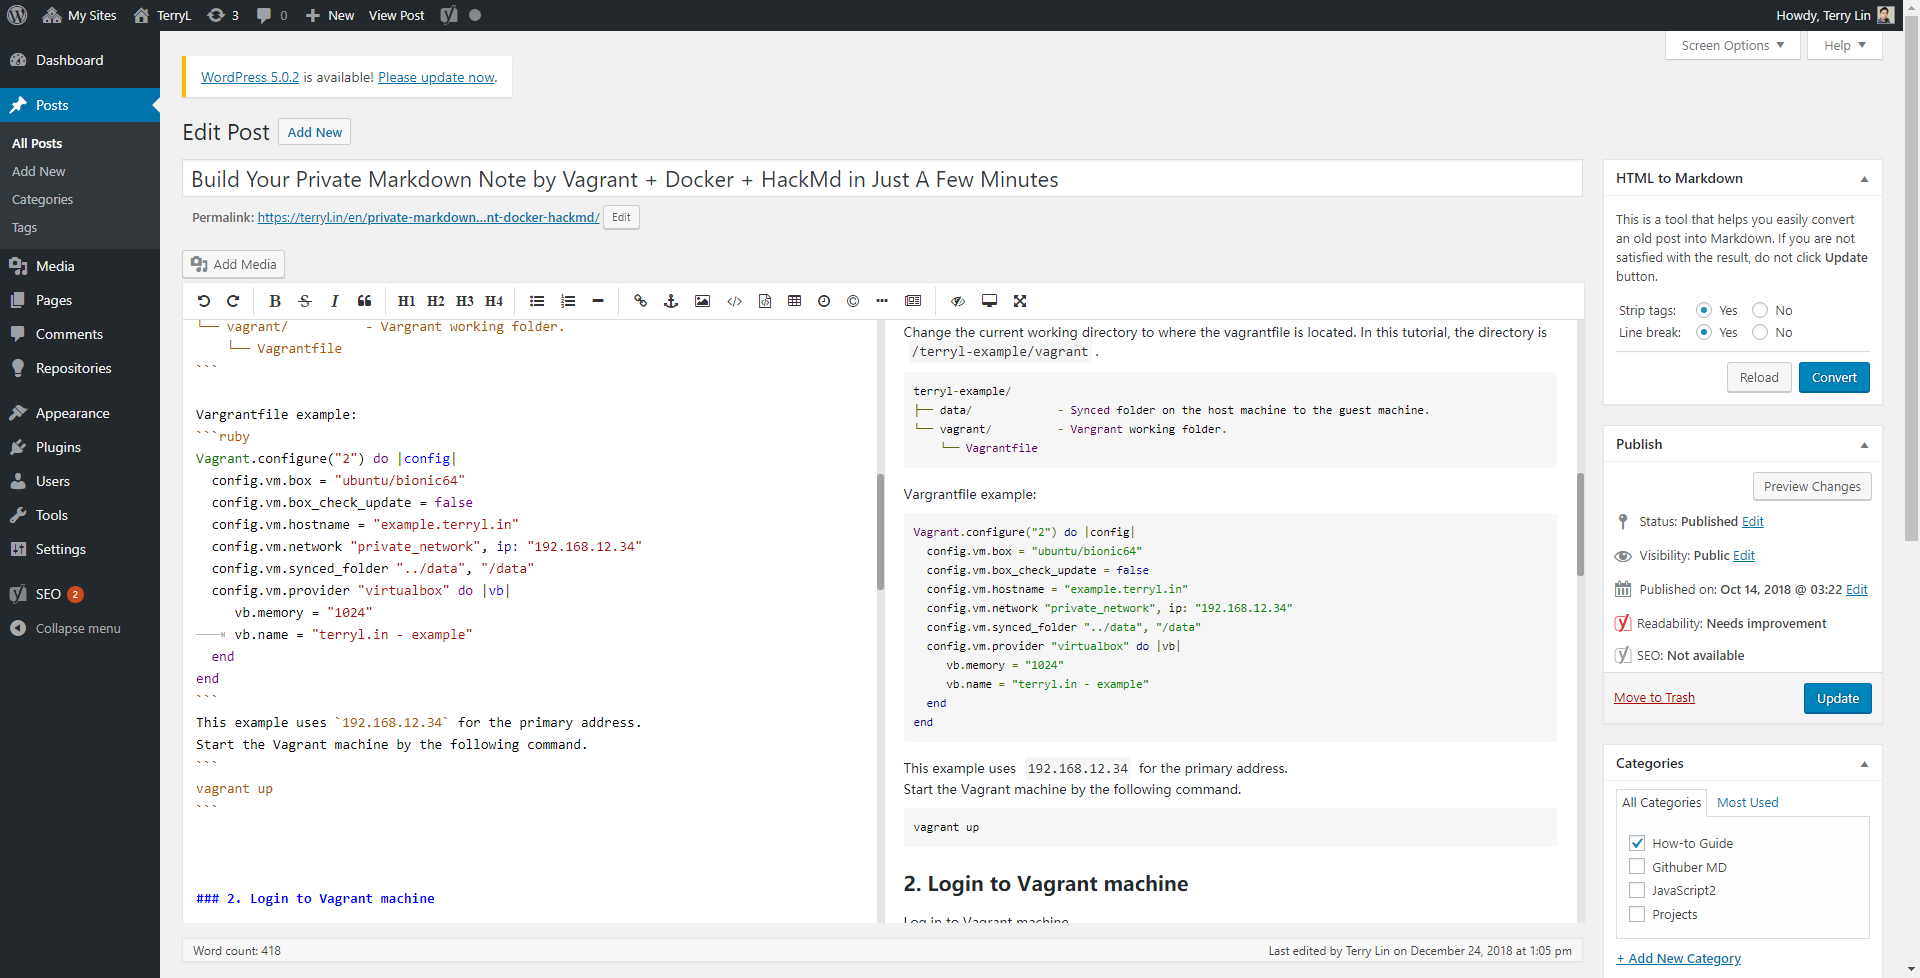Viewport: 1920px width, 978px height.
Task: Select Line break Yes radio button
Action: click(x=1704, y=332)
